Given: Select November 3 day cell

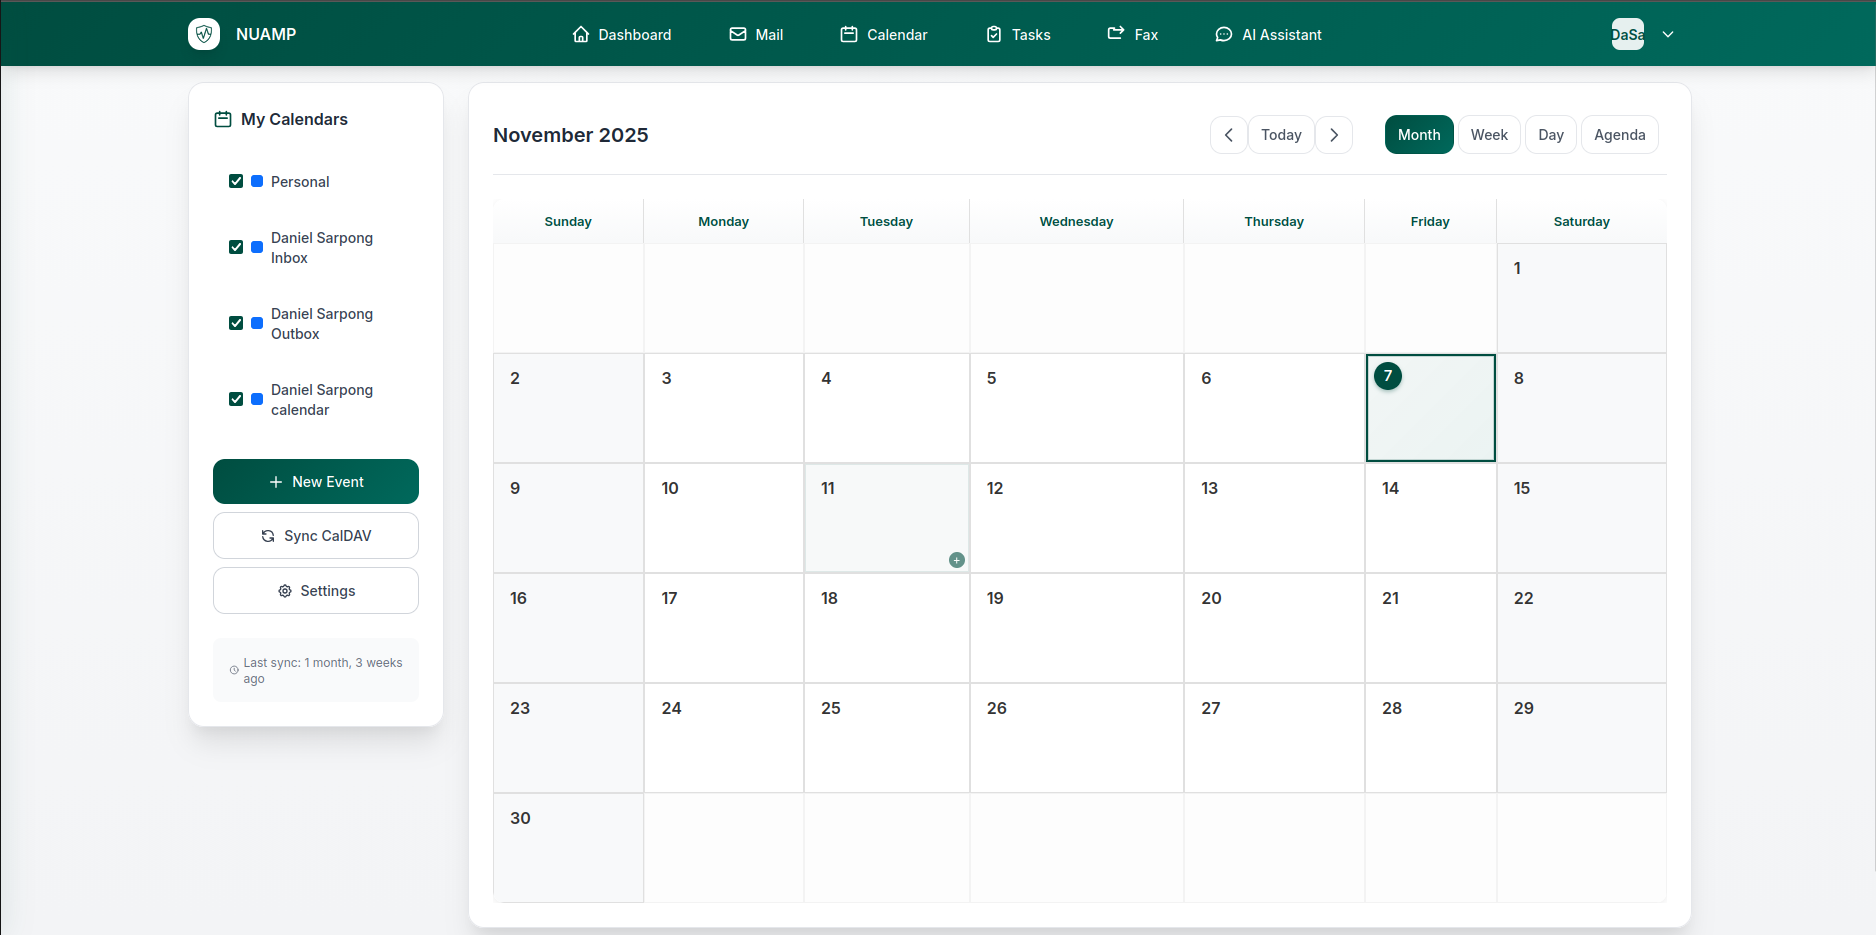Looking at the screenshot, I should click(x=724, y=408).
